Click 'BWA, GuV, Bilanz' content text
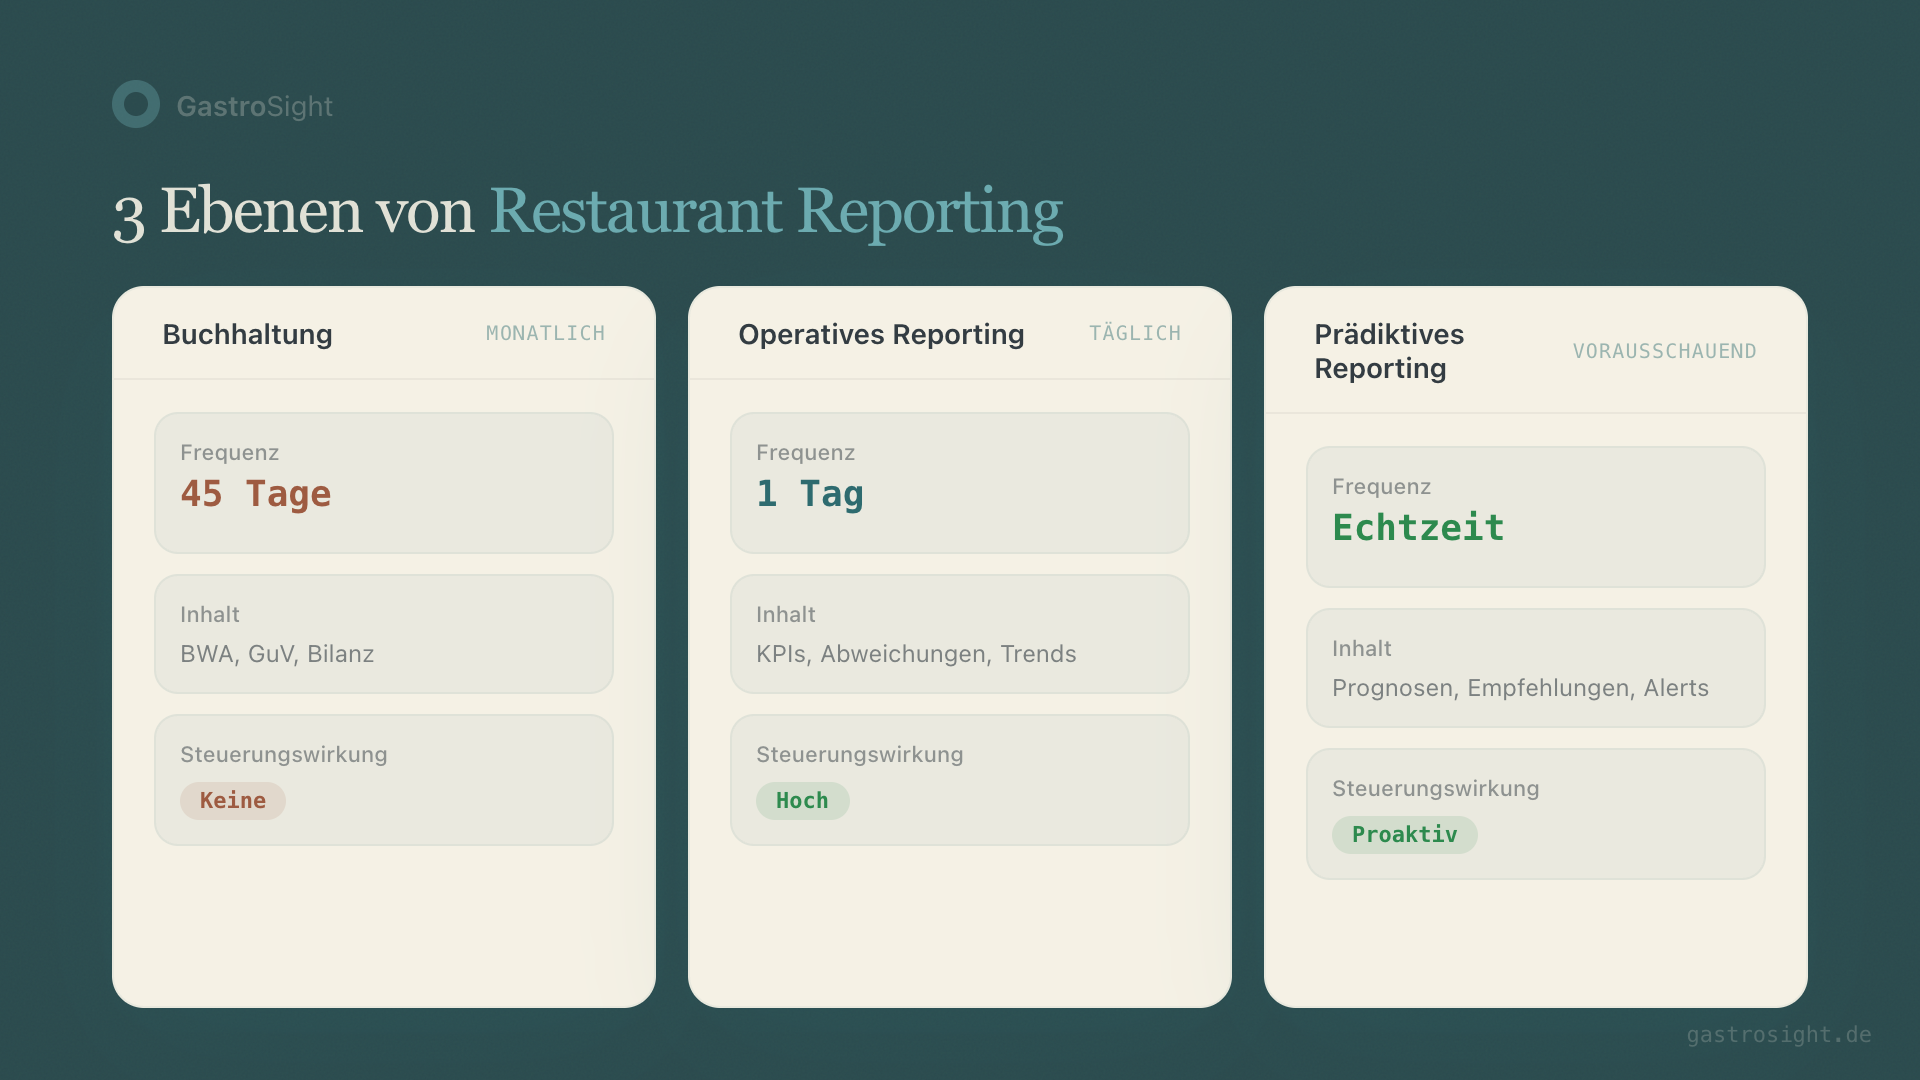The height and width of the screenshot is (1080, 1920). [277, 654]
